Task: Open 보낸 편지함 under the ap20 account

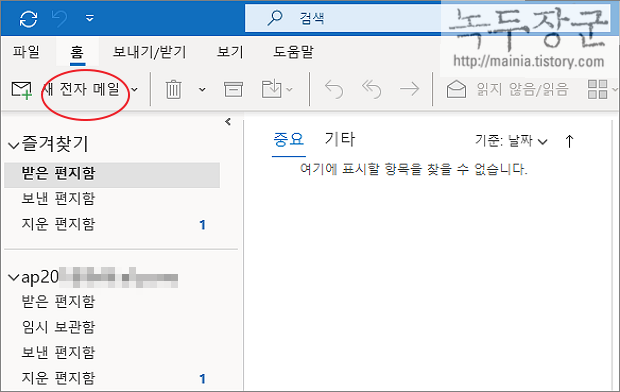Action: (x=58, y=352)
